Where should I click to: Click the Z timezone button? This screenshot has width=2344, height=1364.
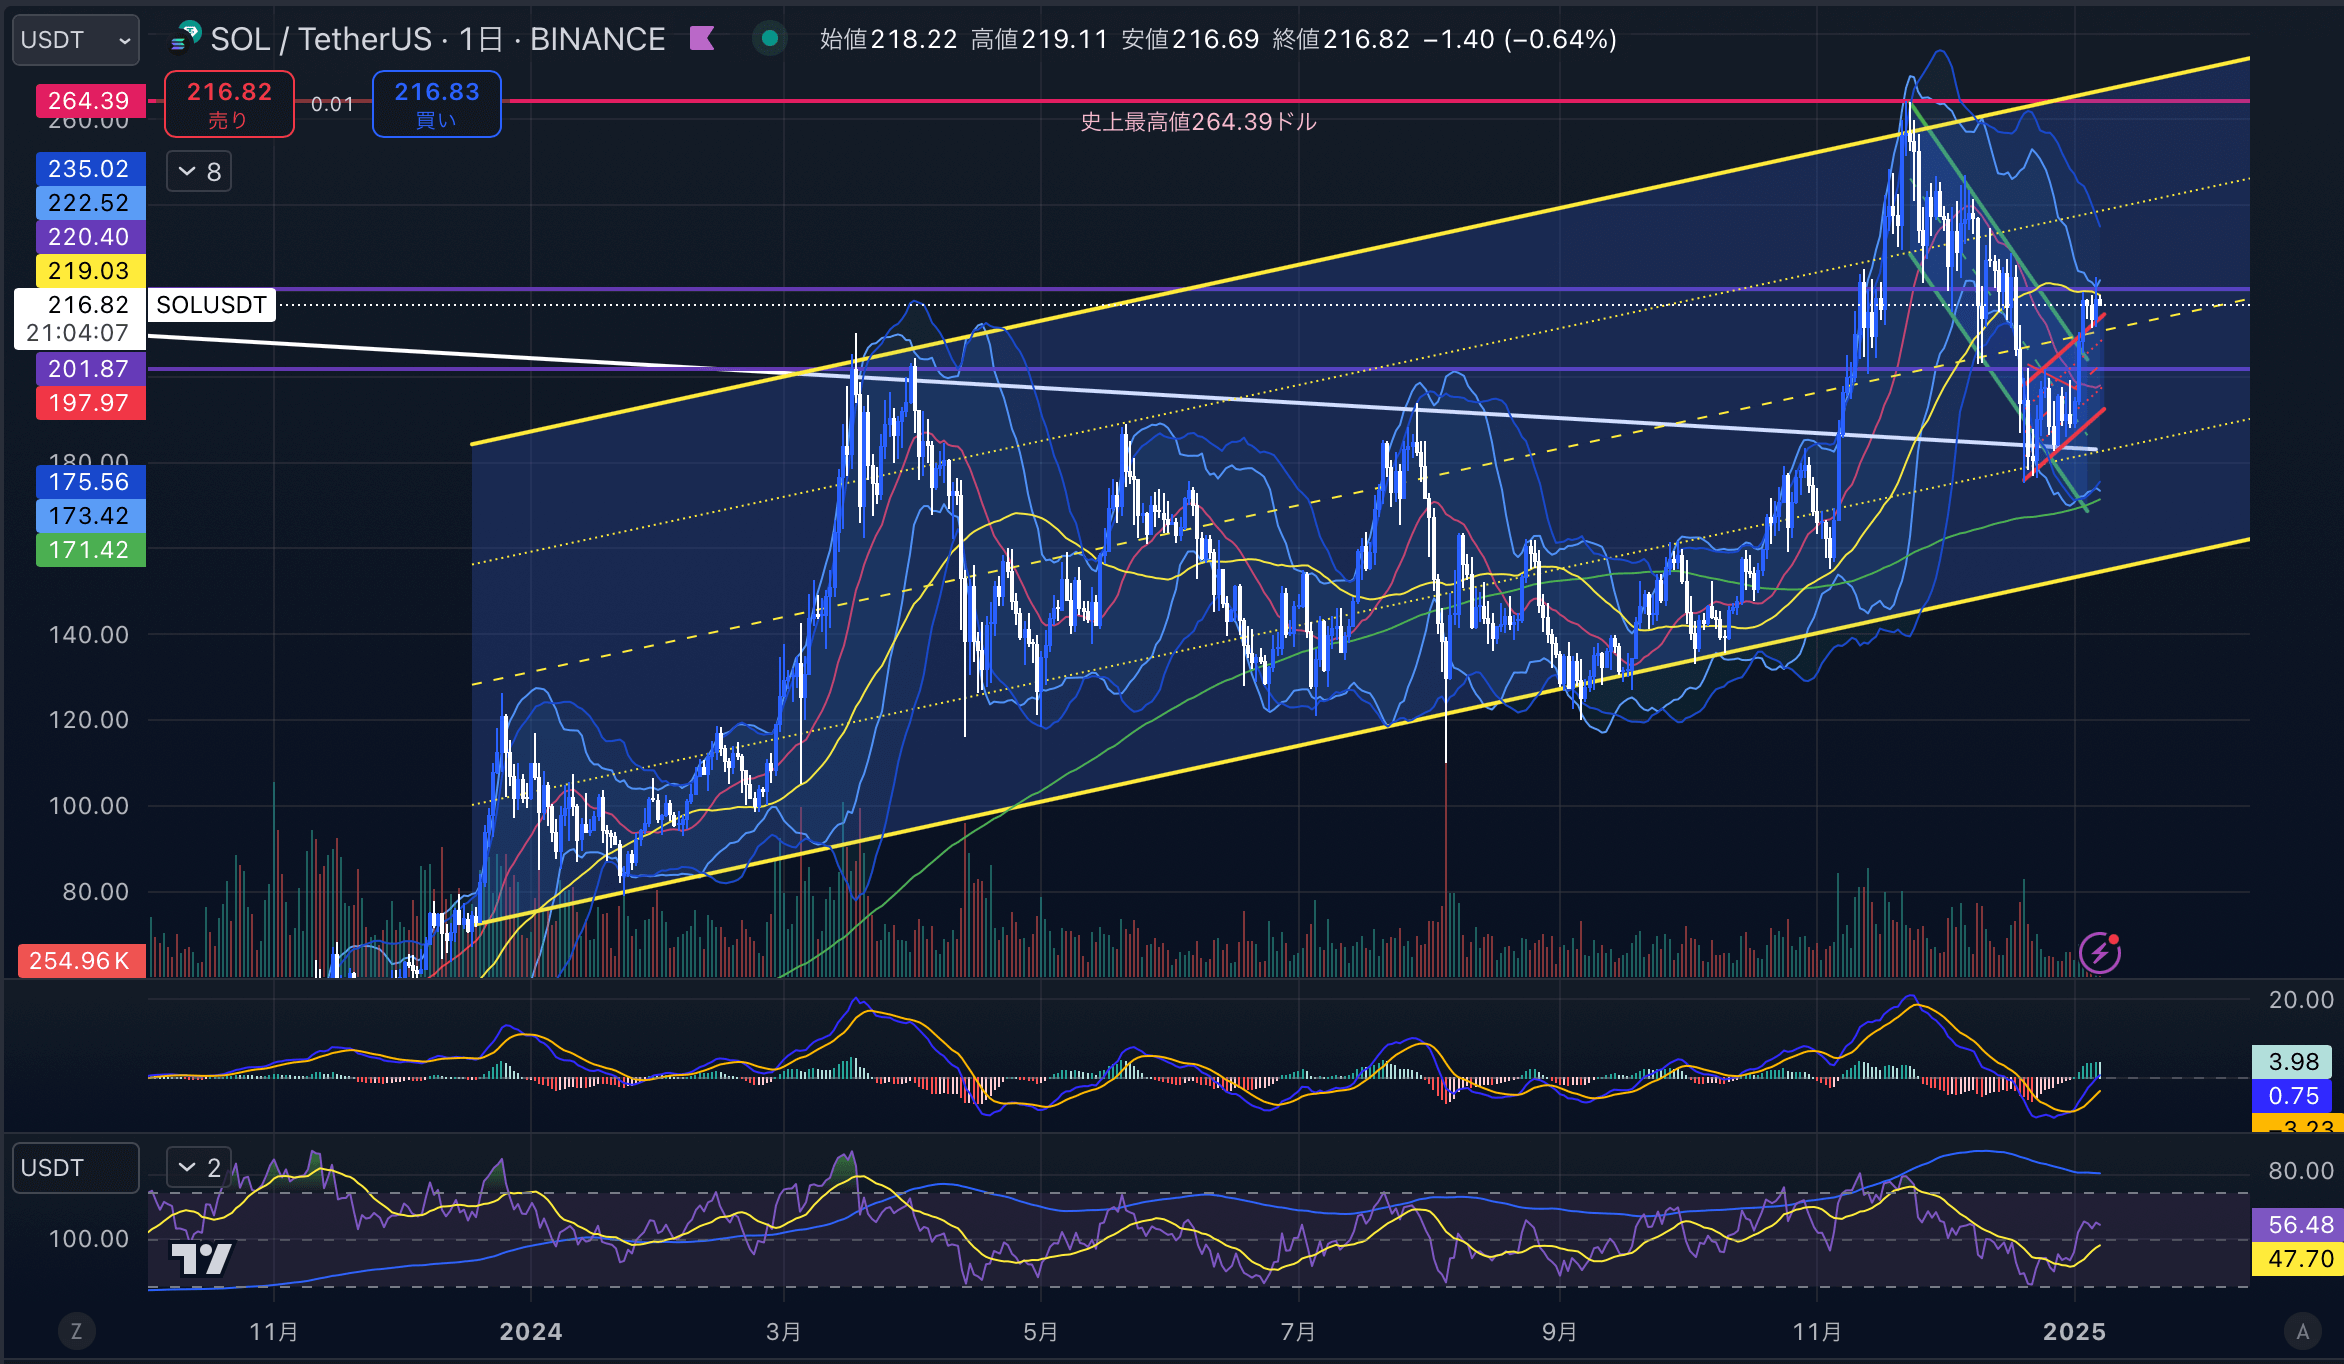[76, 1331]
